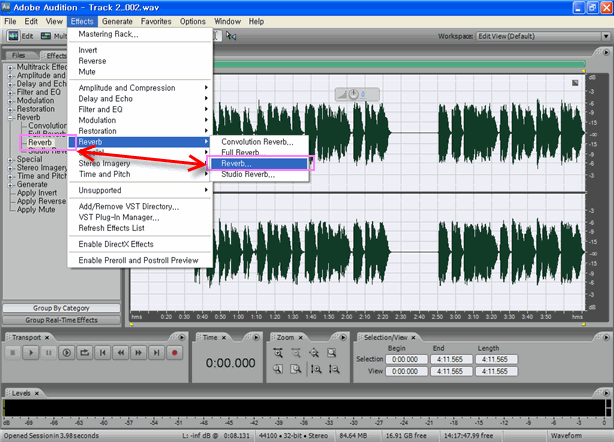
Task: Click VST Plug-In Manager... item
Action: [140, 217]
